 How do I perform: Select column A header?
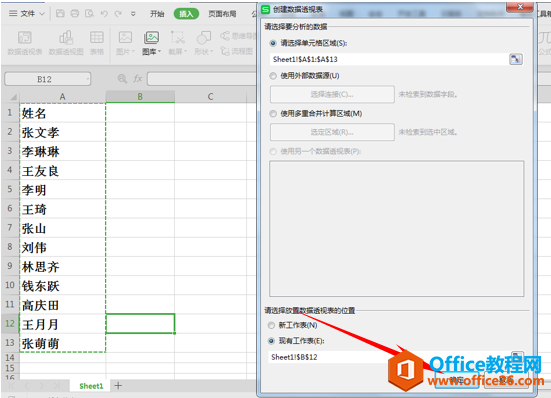click(x=63, y=97)
